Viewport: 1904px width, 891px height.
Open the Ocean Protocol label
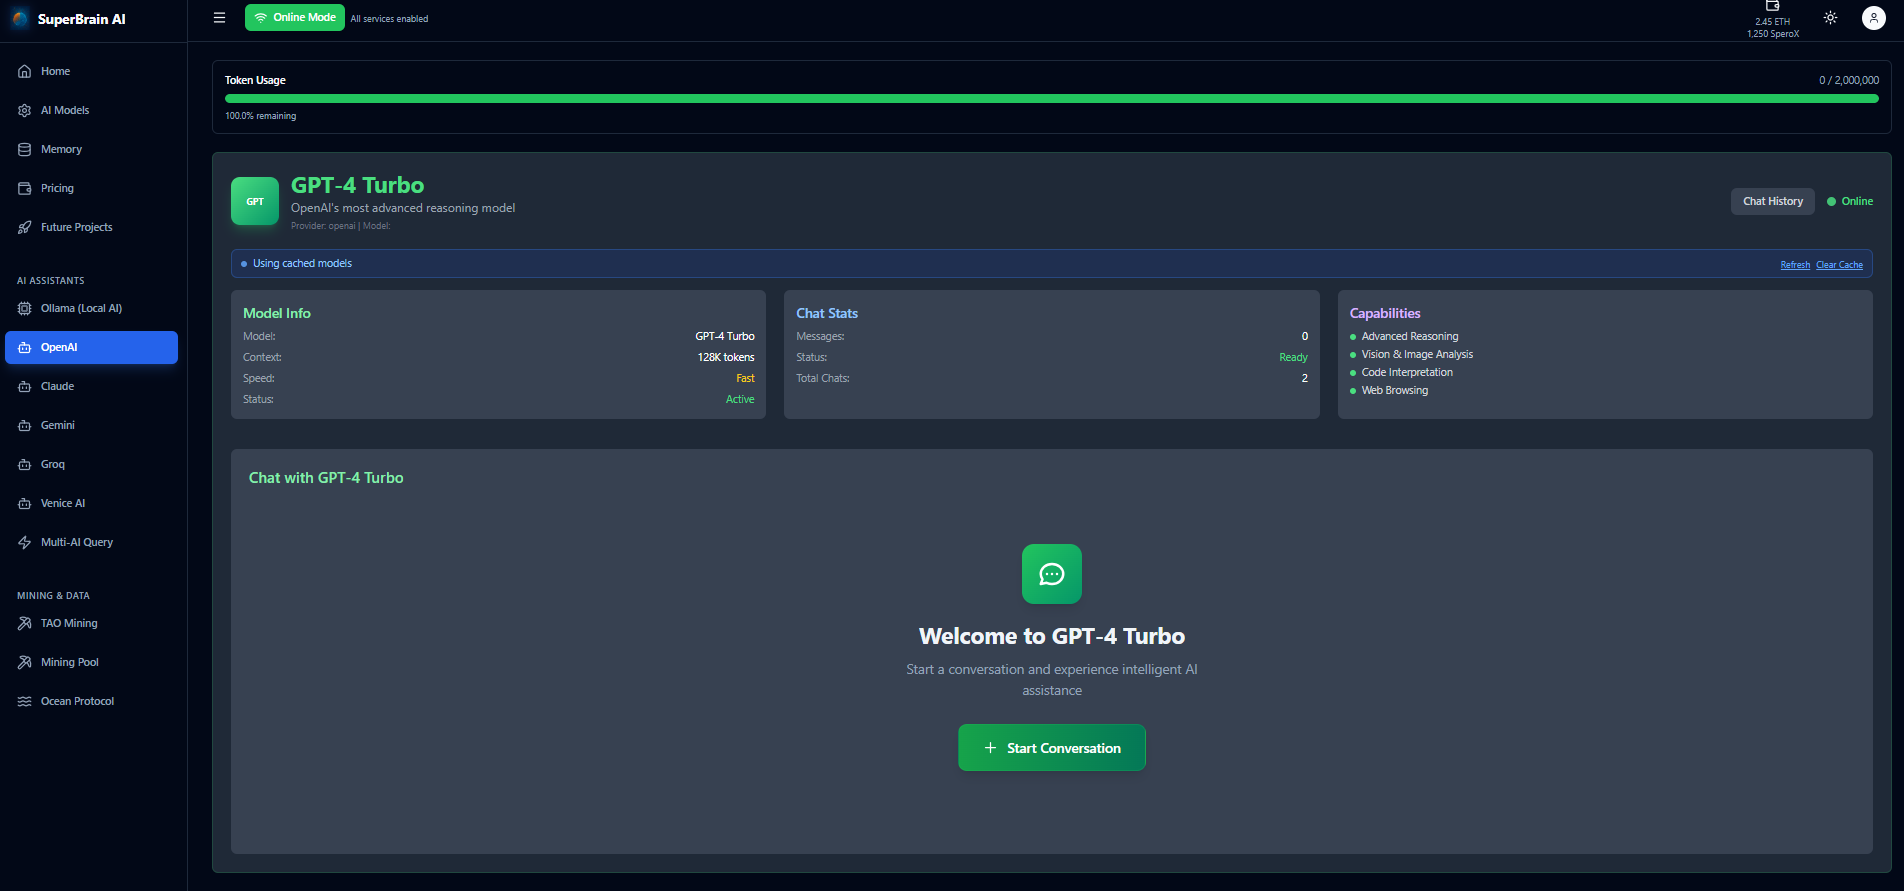77,702
